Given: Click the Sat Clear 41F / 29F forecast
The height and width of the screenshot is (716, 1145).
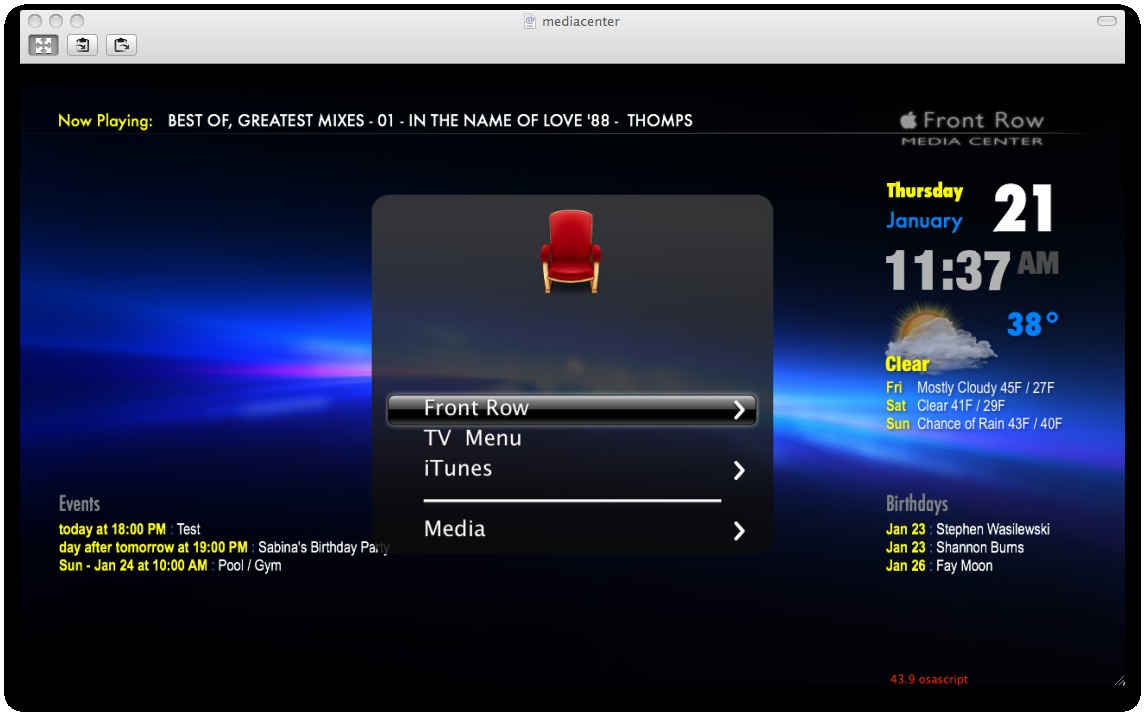Looking at the screenshot, I should pos(946,406).
